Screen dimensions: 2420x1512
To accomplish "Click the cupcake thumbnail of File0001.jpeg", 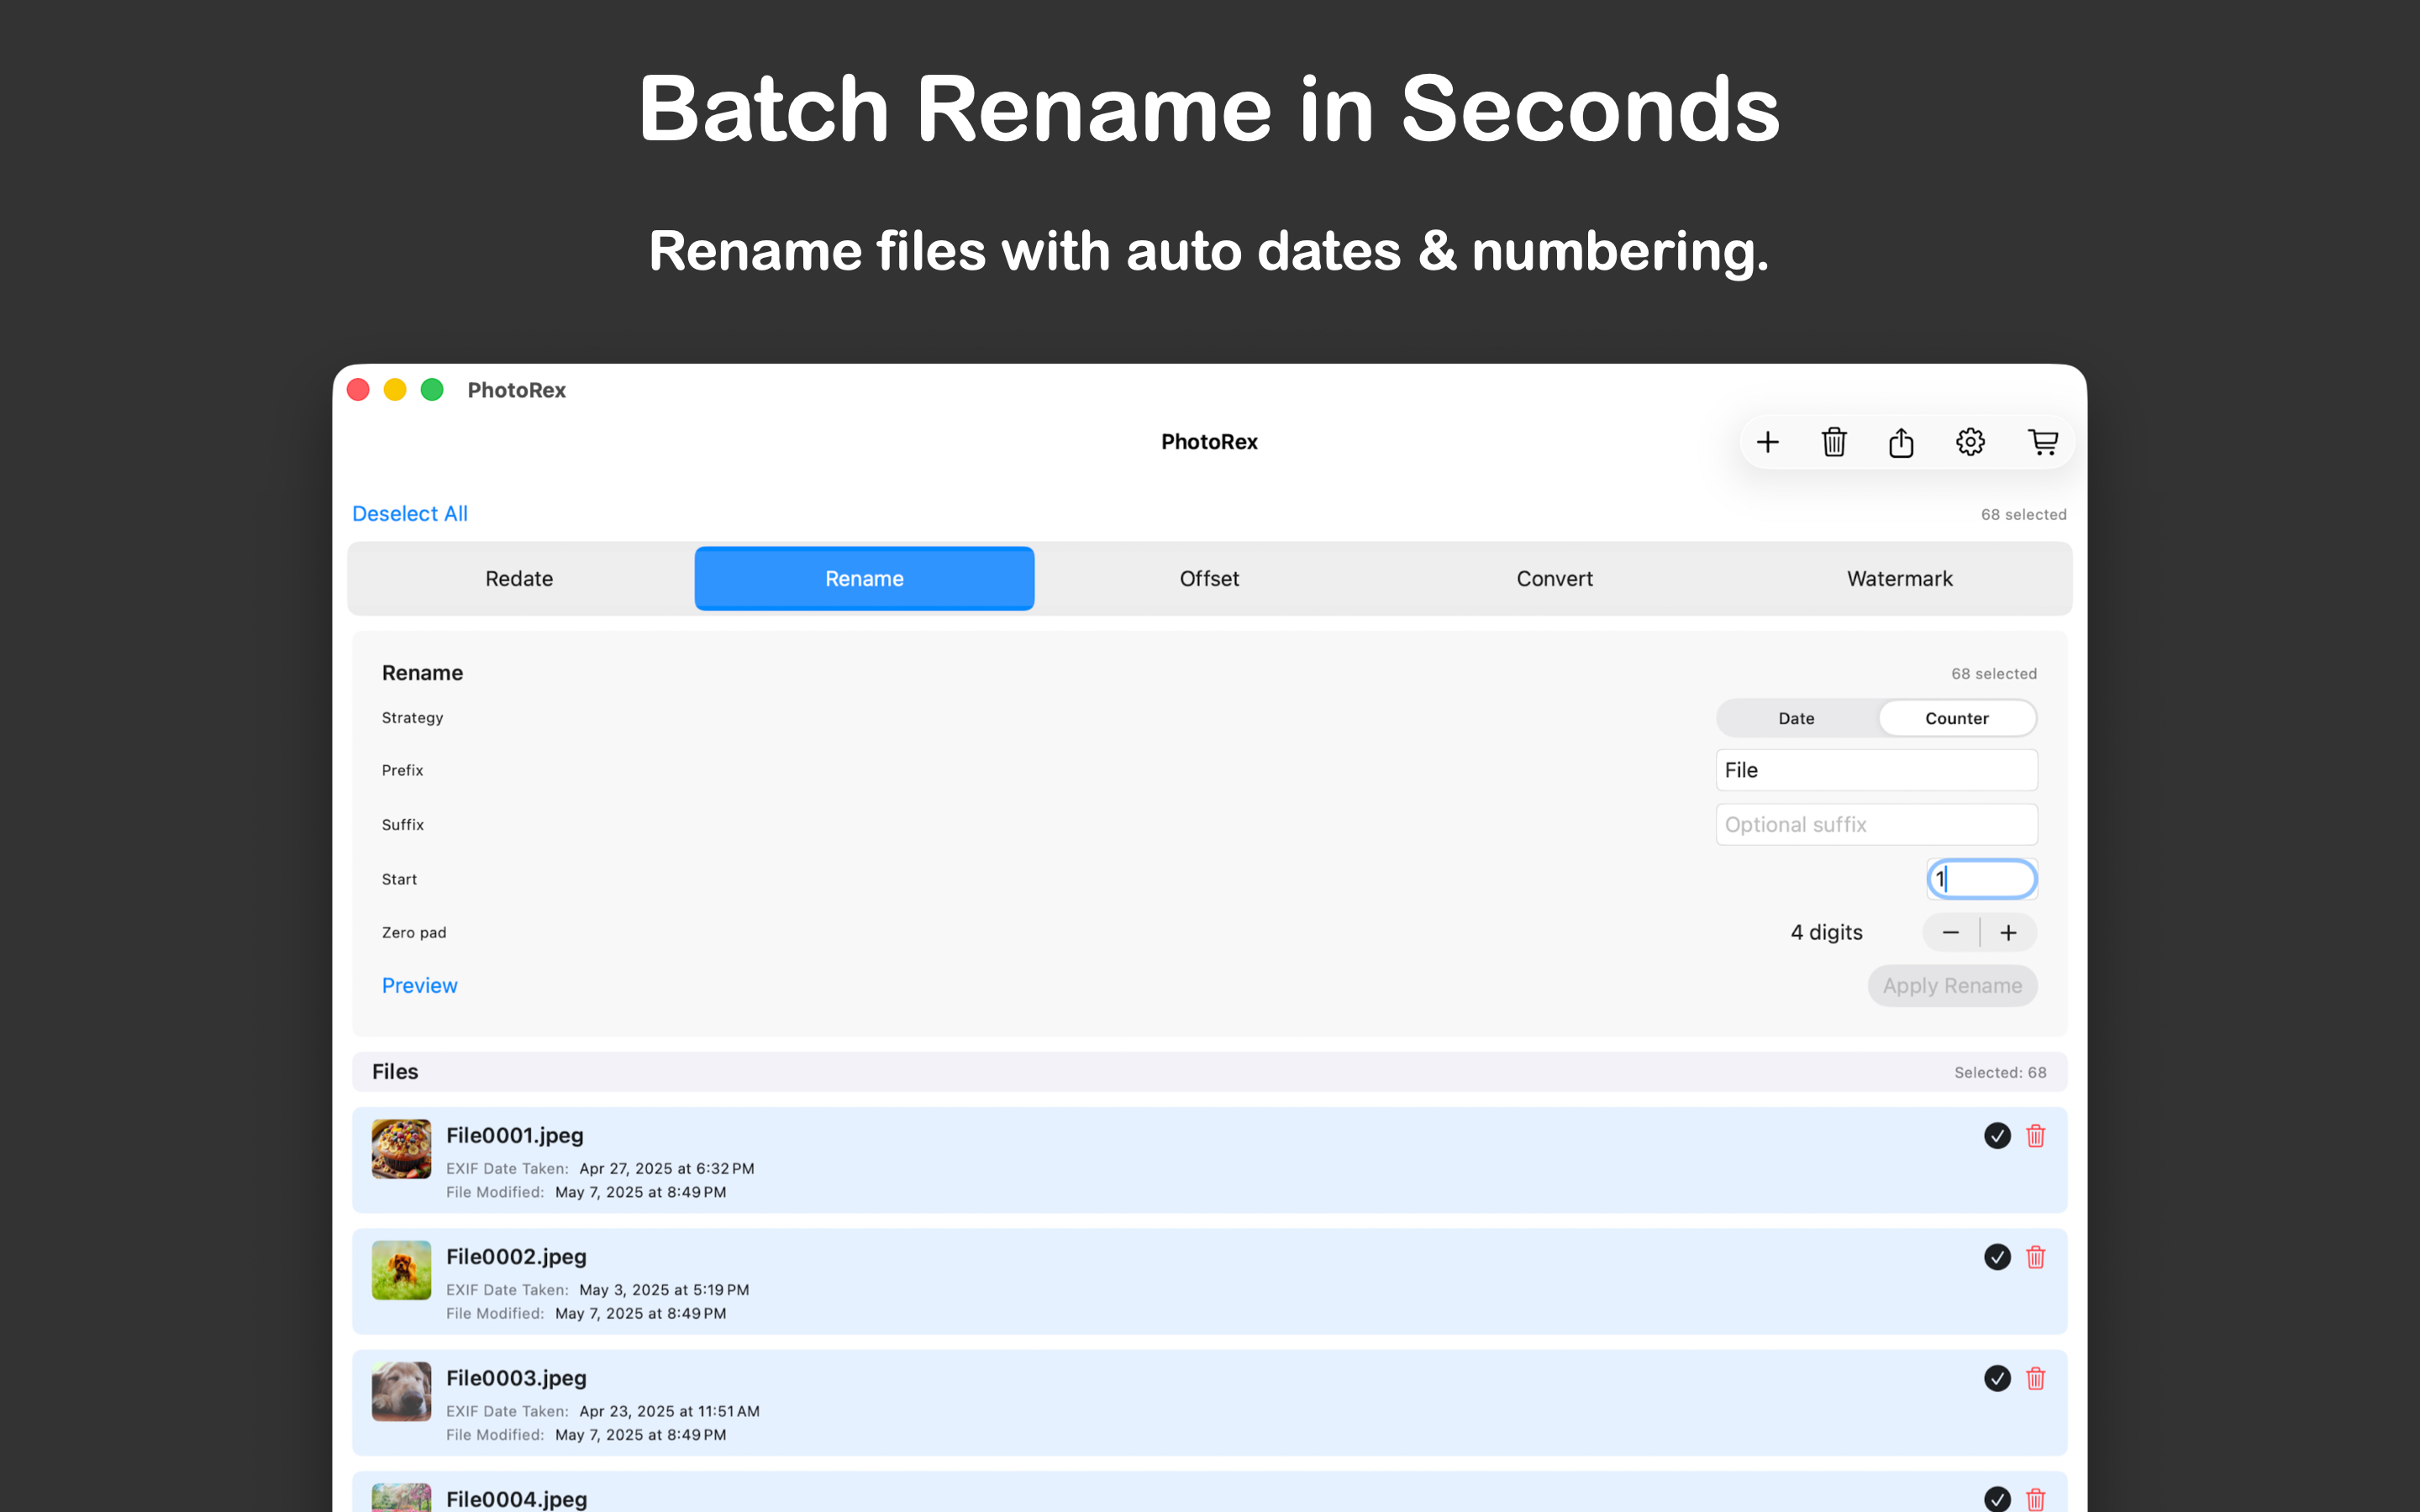I will click(x=401, y=1149).
